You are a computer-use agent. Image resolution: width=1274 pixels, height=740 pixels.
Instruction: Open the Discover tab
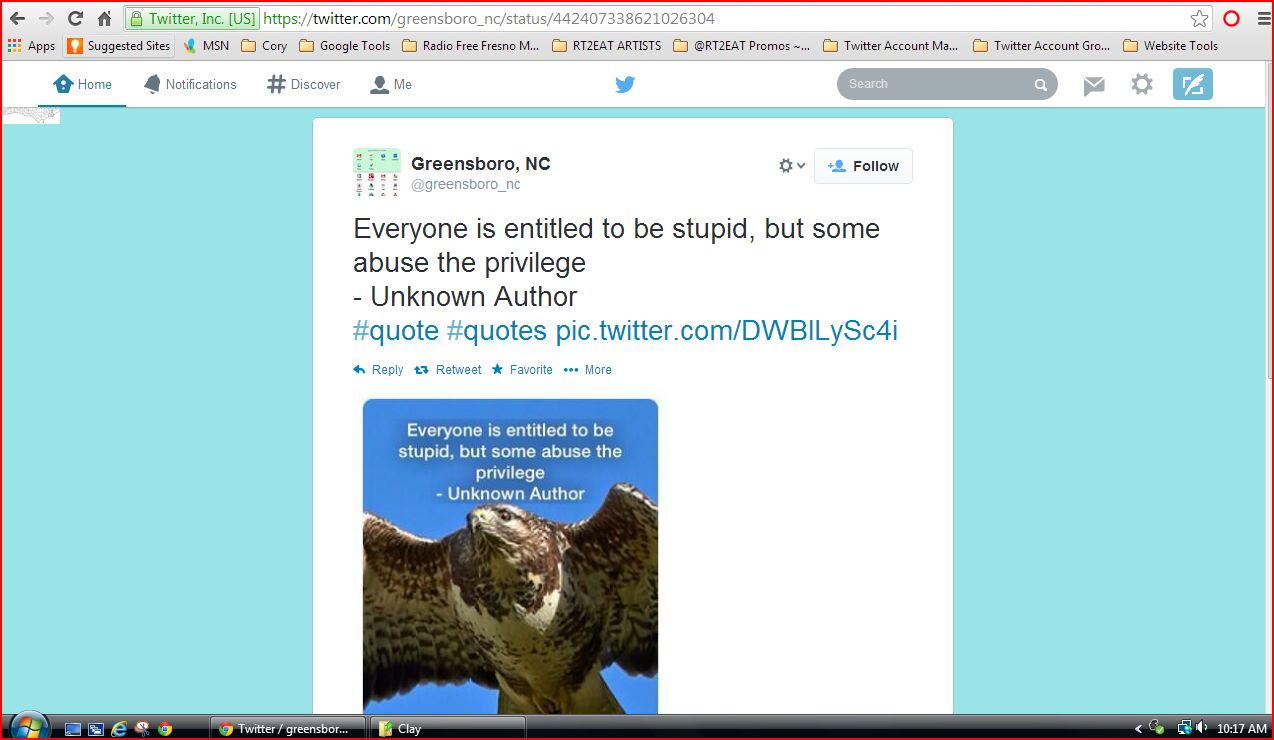(304, 85)
